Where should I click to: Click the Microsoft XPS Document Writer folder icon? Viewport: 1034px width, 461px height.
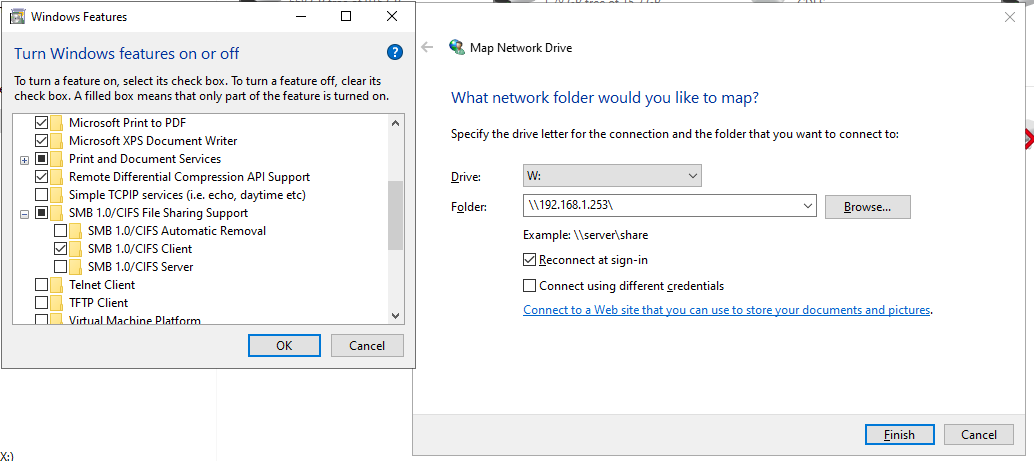point(58,141)
